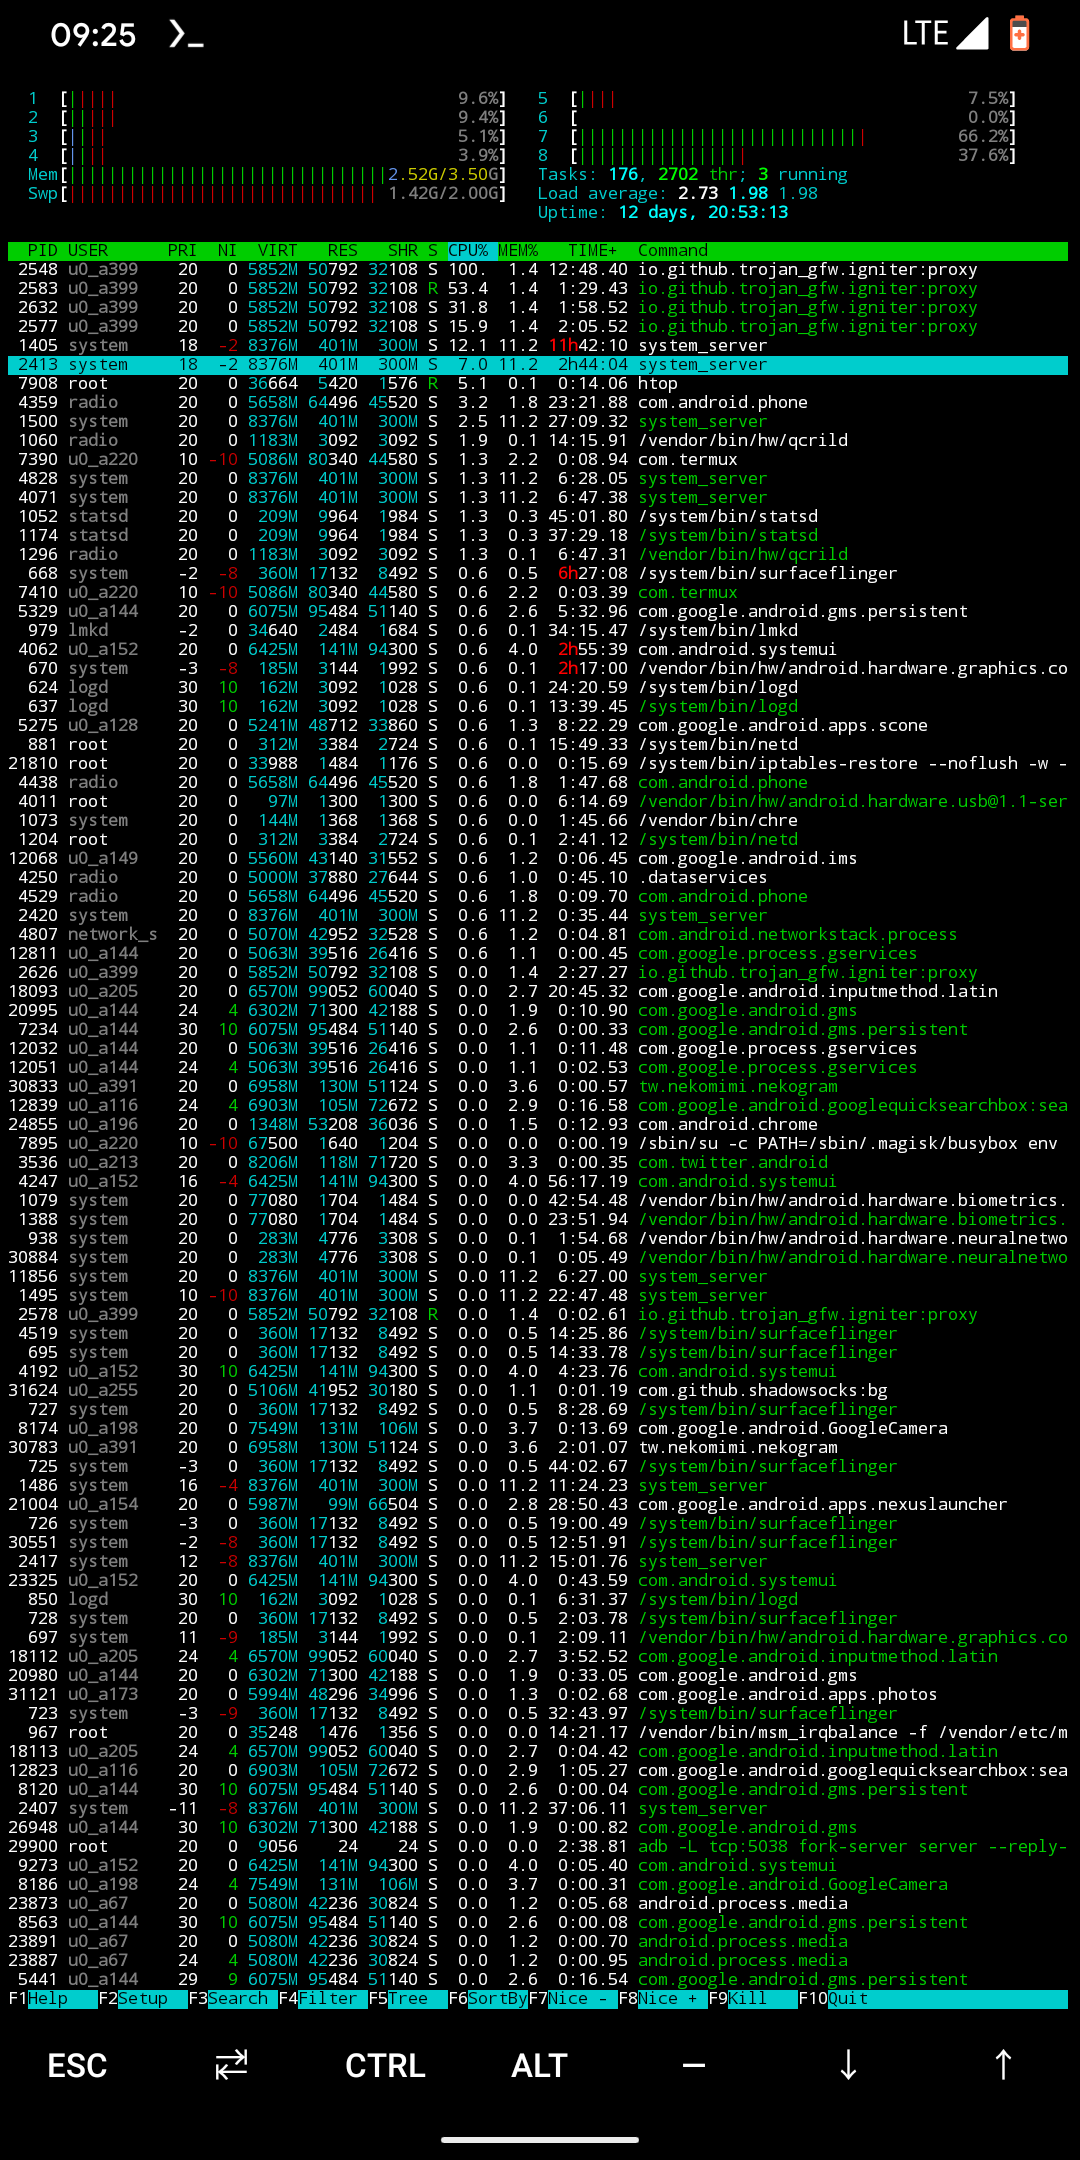Click CPU 7 usage meter
1080x2160 pixels.
click(x=777, y=137)
